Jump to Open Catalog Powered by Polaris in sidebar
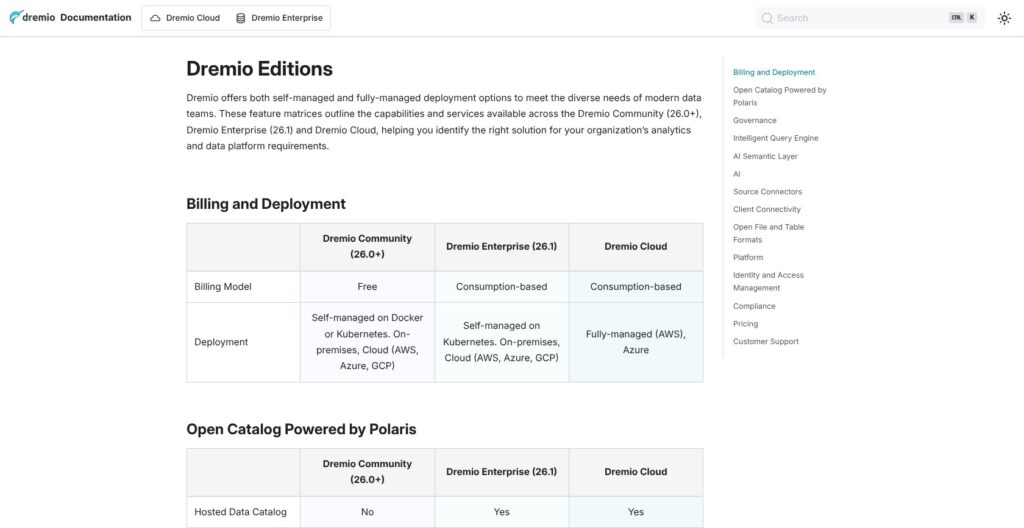Viewport: 1024px width, 528px height. [779, 96]
